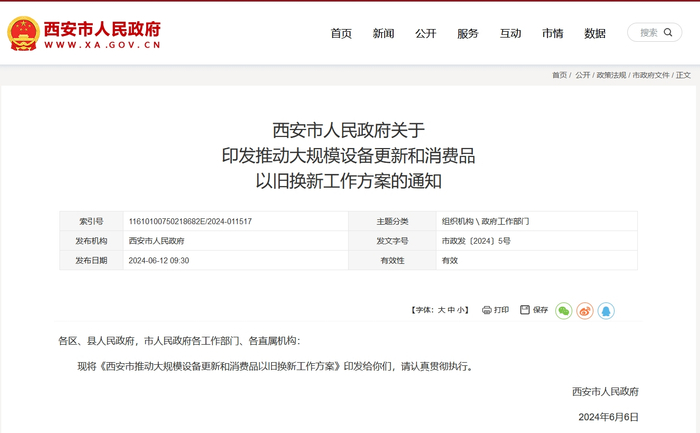This screenshot has height=433, width=700.
Task: Click the printer icon beside 打印
Action: [x=487, y=310]
